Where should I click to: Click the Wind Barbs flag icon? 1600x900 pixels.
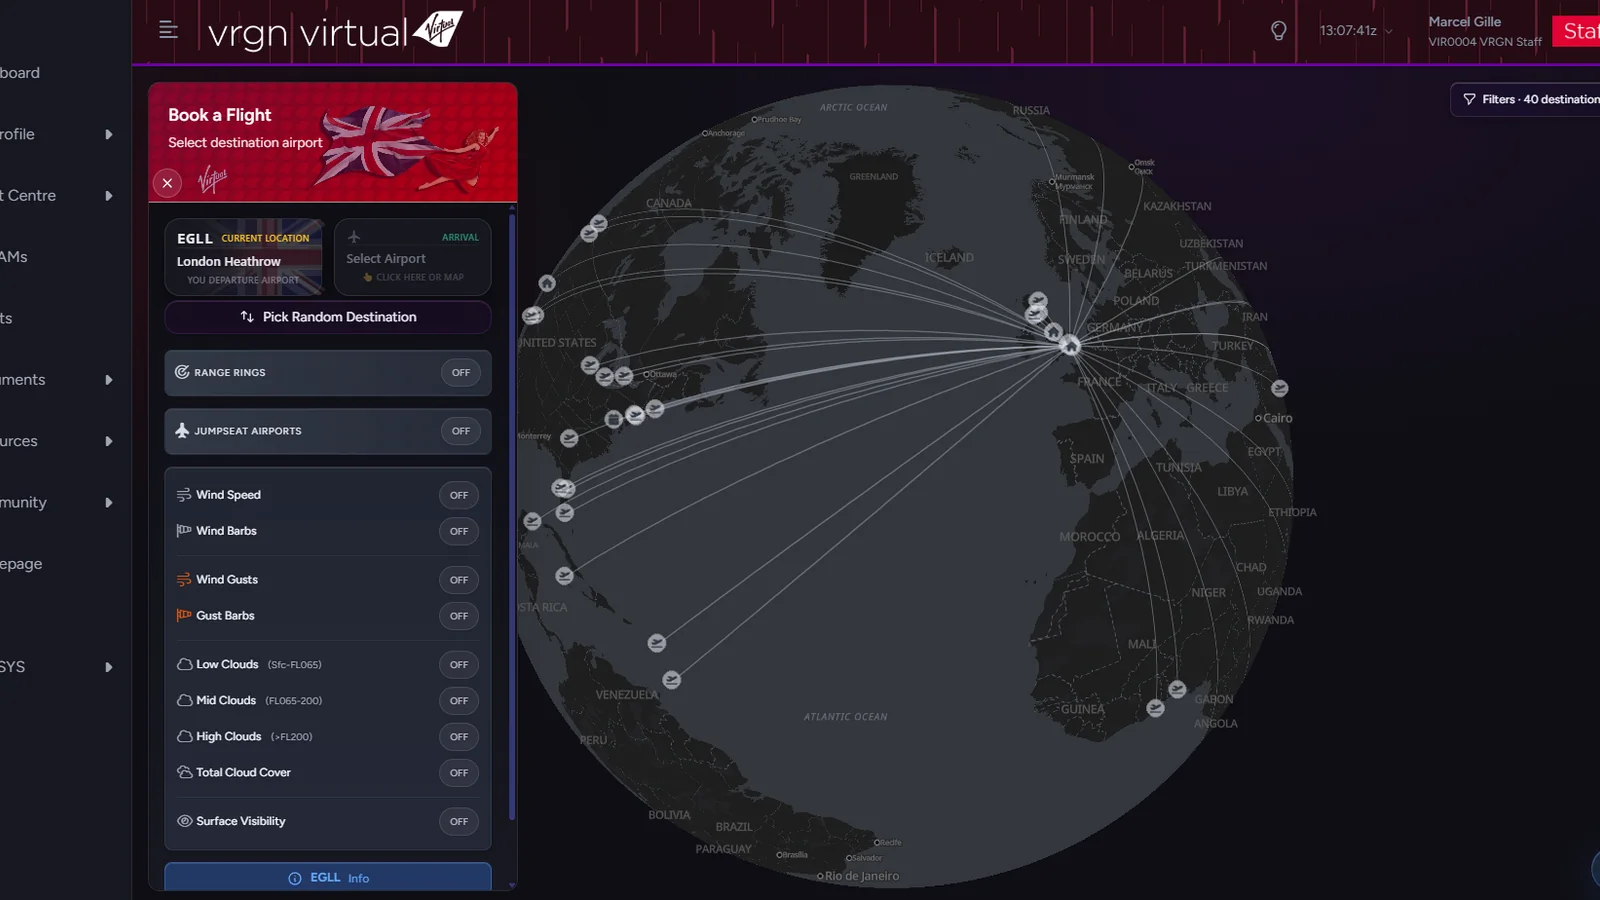tap(184, 531)
